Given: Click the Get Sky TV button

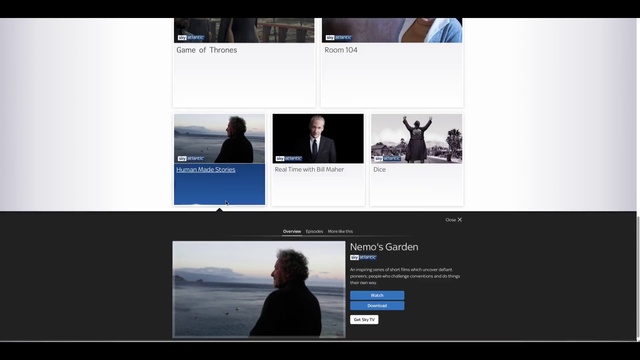Looking at the screenshot, I should click(x=364, y=320).
